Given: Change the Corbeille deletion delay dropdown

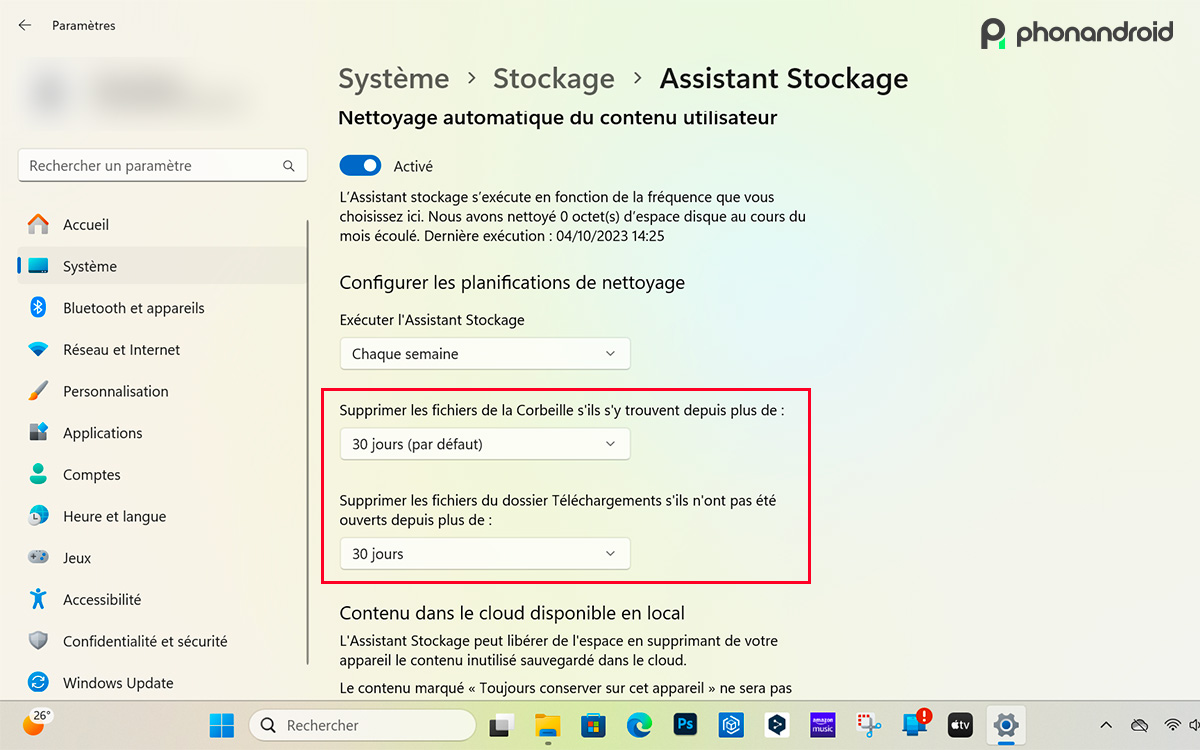Looking at the screenshot, I should (x=485, y=443).
